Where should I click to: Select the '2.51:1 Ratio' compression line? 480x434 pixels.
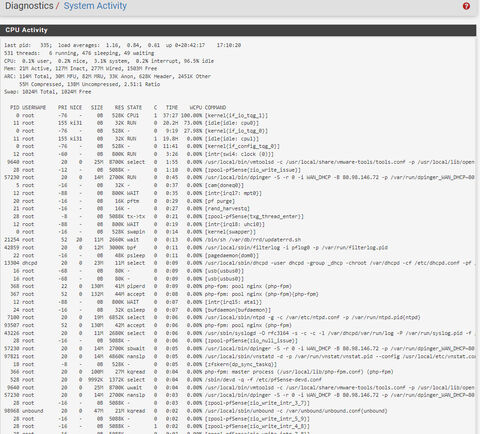tap(89, 84)
